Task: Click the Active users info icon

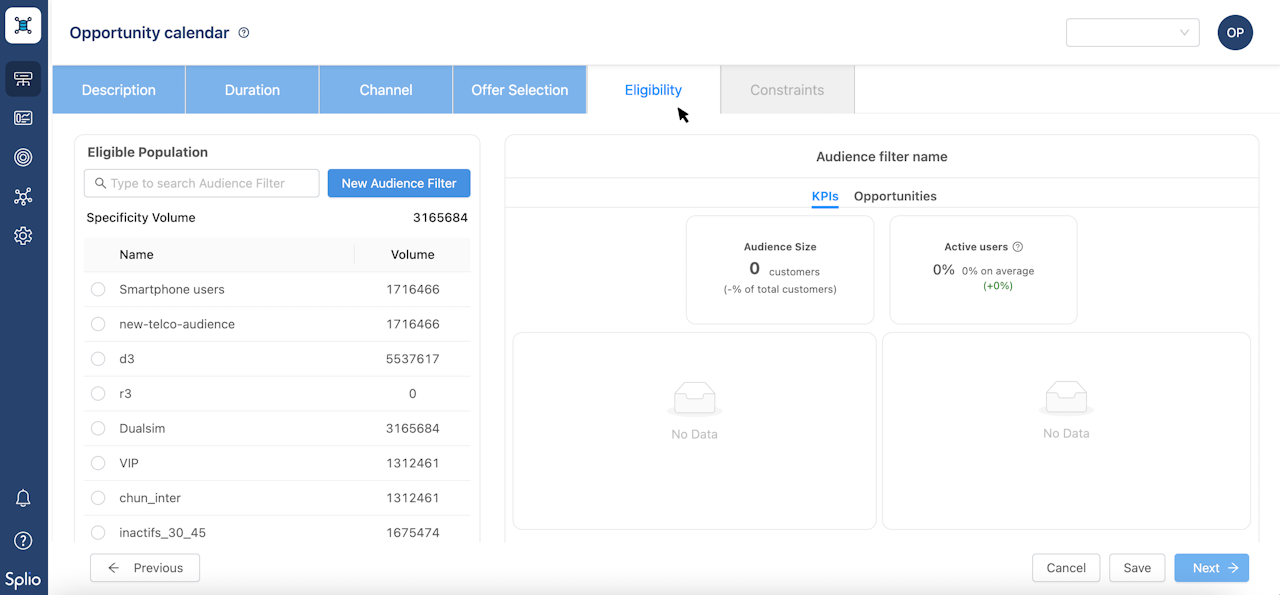Action: click(1018, 247)
